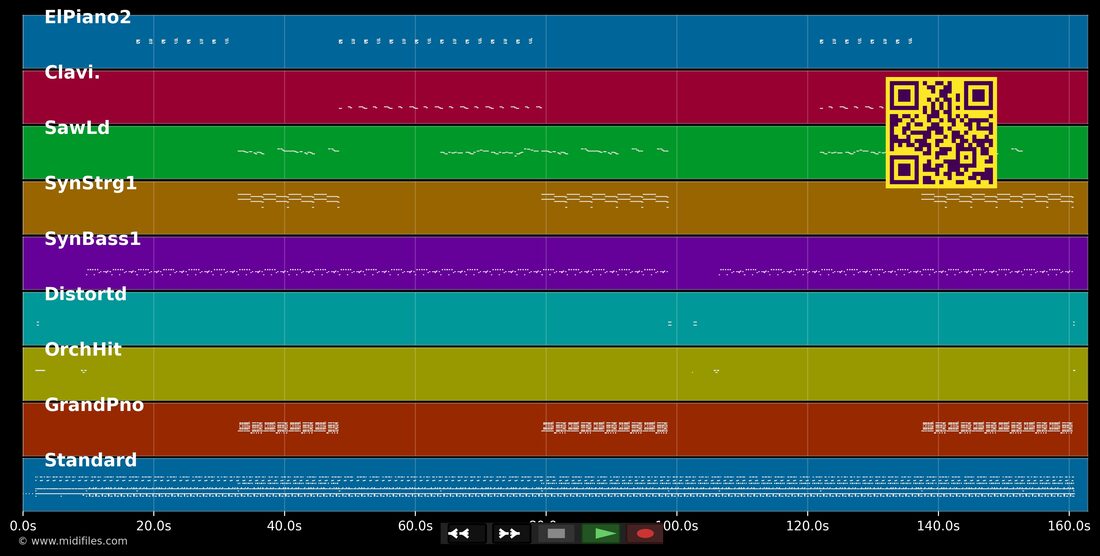Stop playback with the gray square button
Viewport: 1100px width, 556px height.
(x=556, y=534)
